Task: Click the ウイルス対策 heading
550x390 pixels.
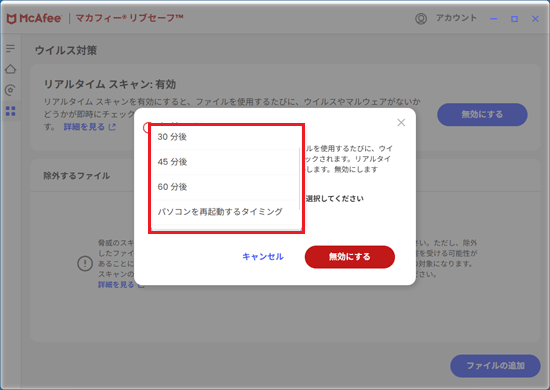Action: click(66, 50)
